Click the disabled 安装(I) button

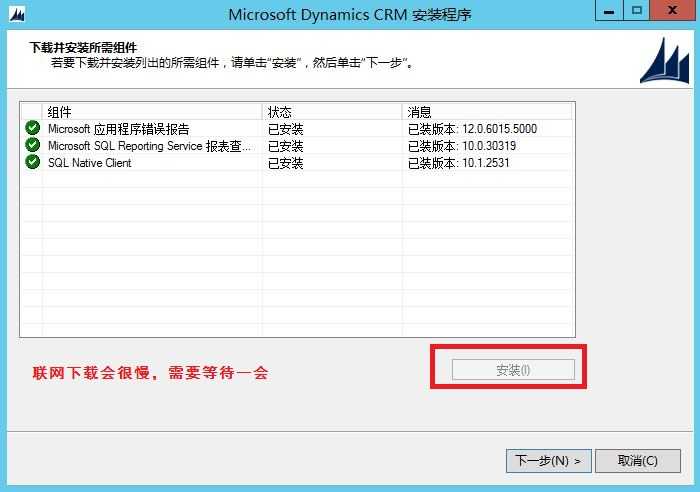tap(513, 370)
